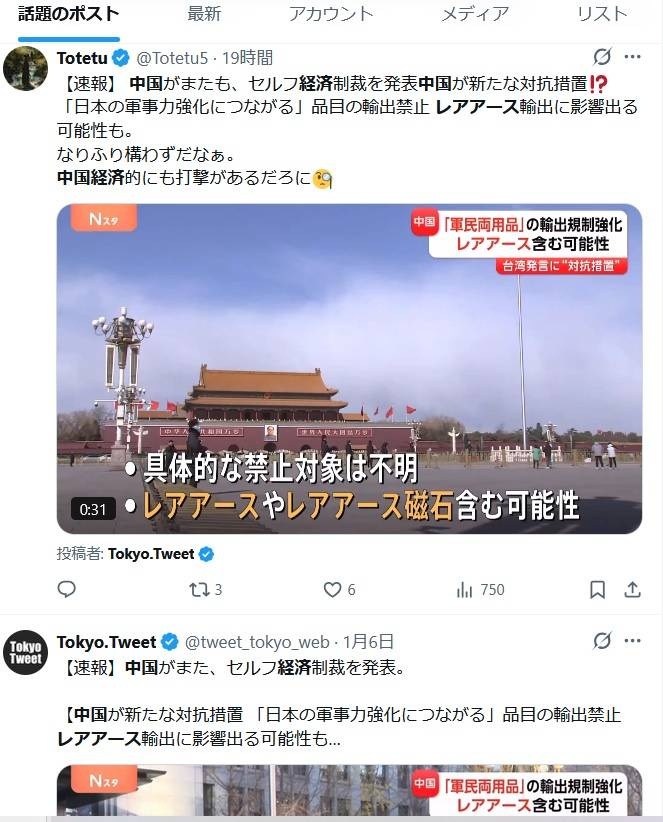View analytics showing 750 views
The image size is (663, 822).
coord(480,590)
